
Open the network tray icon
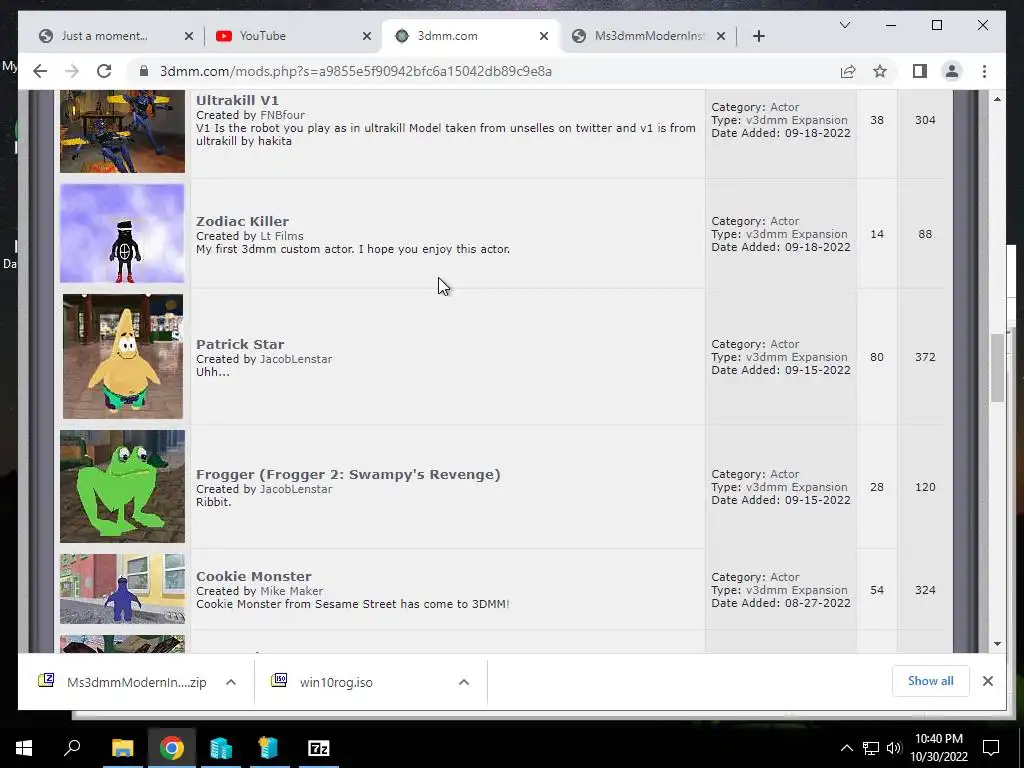871,748
